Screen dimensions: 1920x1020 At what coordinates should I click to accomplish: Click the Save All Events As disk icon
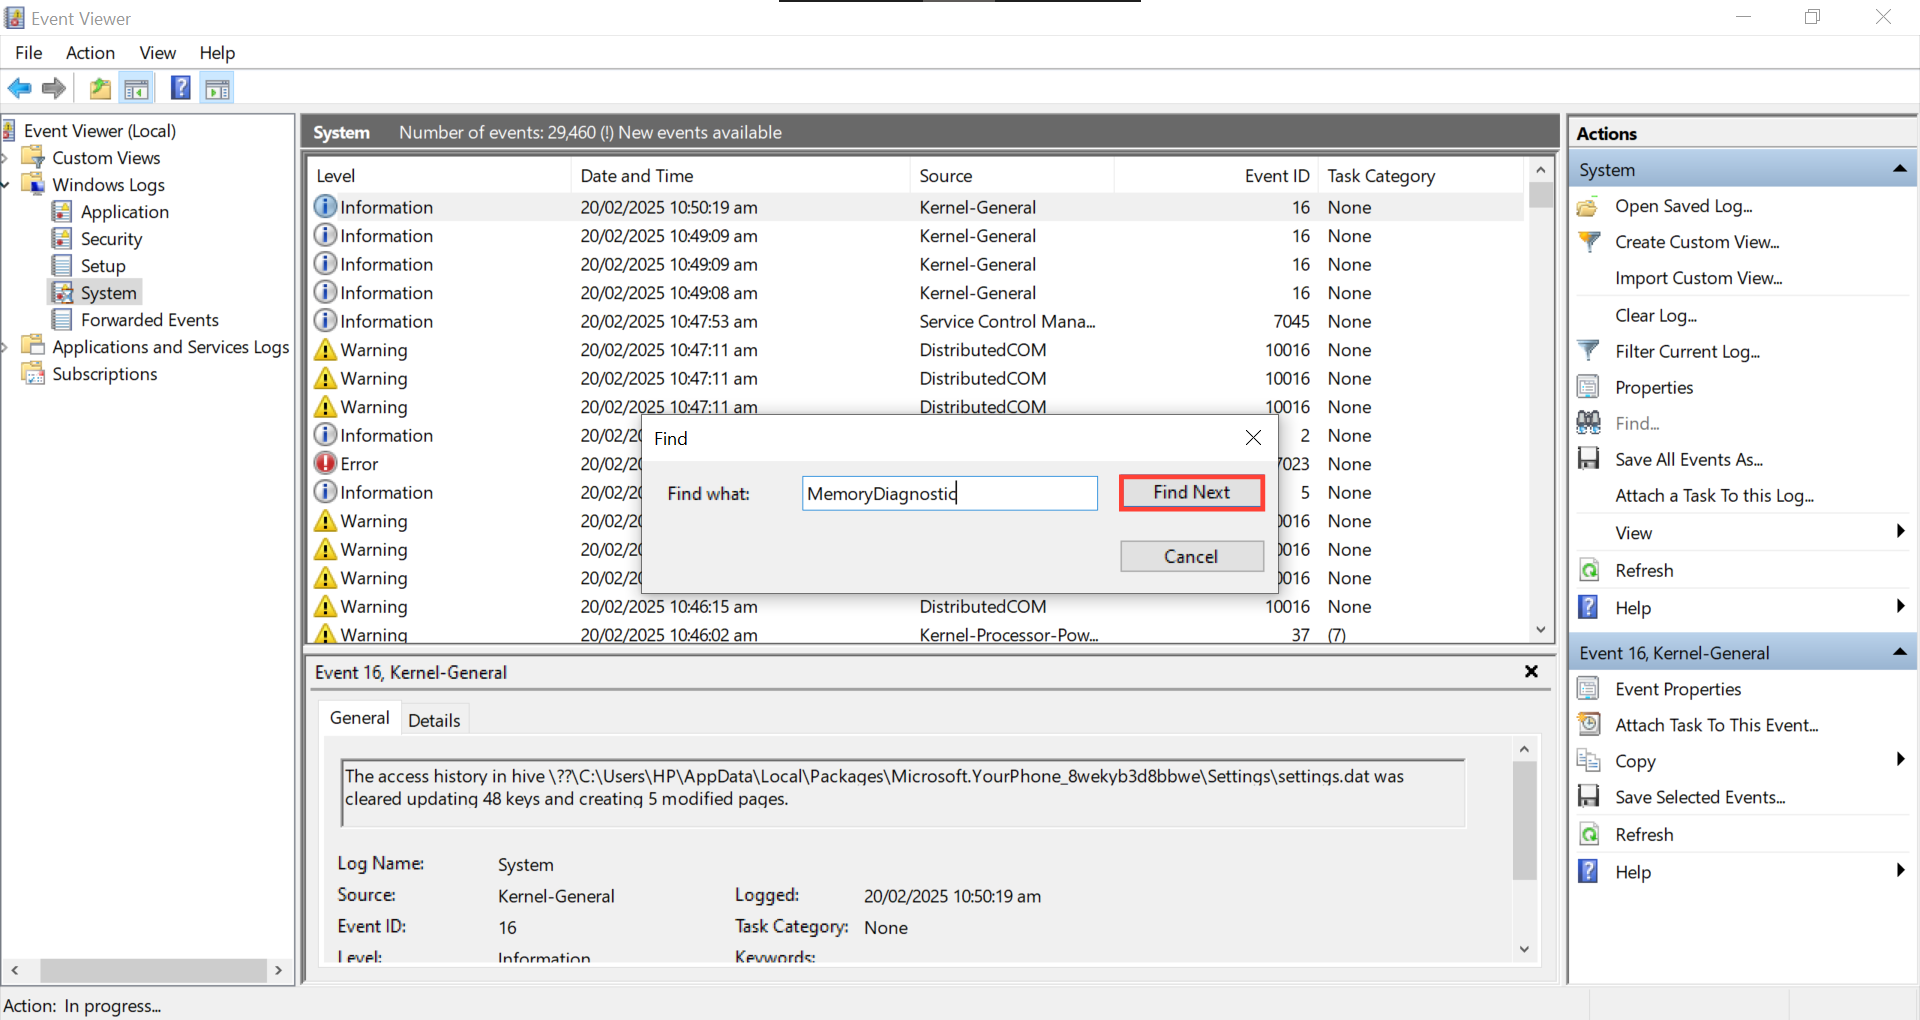point(1588,459)
